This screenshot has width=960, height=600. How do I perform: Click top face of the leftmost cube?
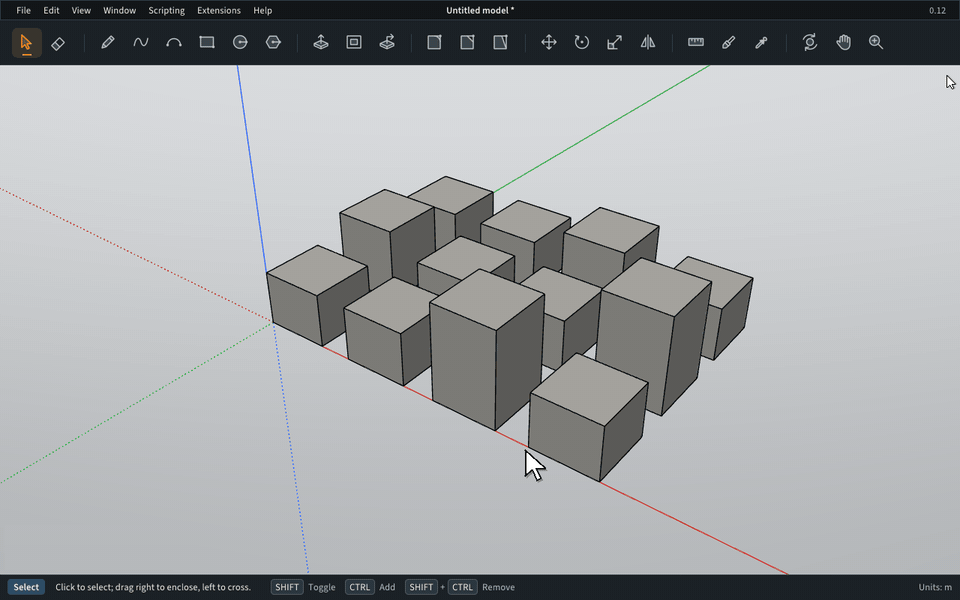tap(318, 271)
